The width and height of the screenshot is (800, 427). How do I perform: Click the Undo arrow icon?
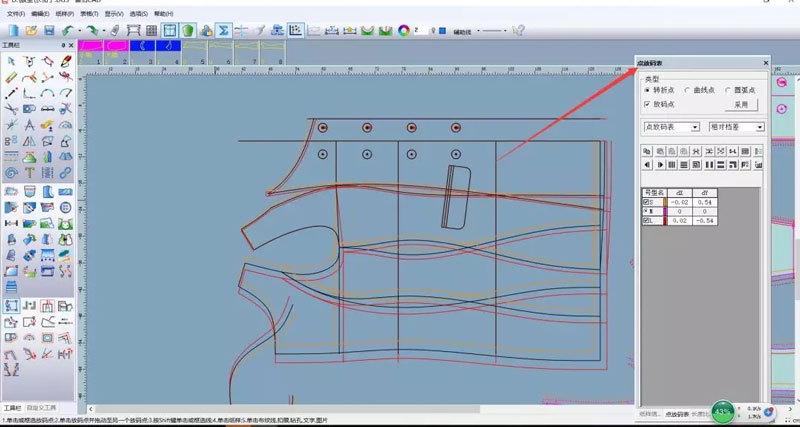pyautogui.click(x=68, y=31)
